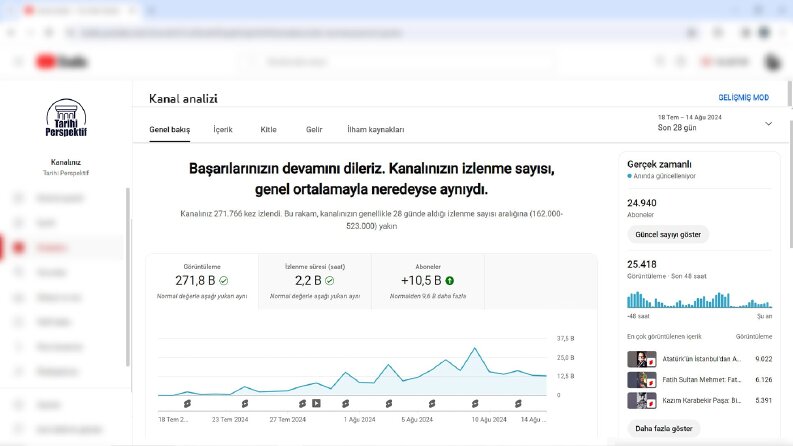The height and width of the screenshot is (446, 793).
Task: Click the sidebar vertical scrollbar
Action: [x=127, y=277]
